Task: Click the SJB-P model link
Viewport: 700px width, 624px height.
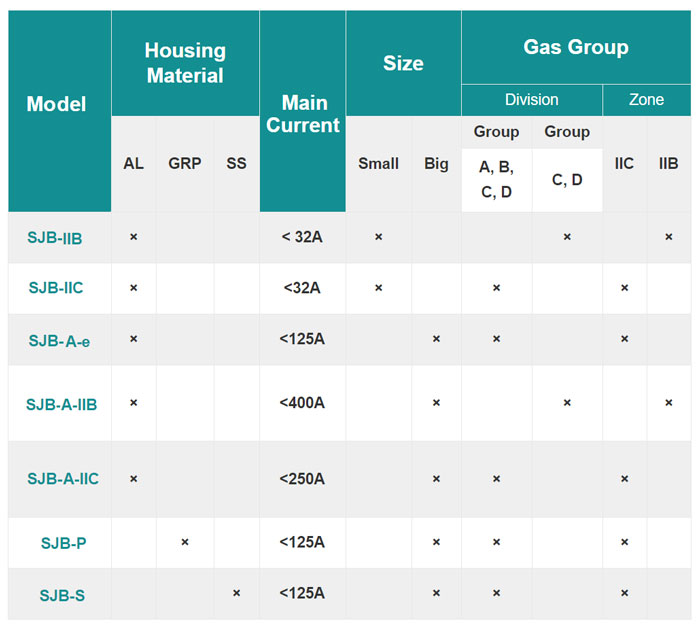Action: coord(63,543)
